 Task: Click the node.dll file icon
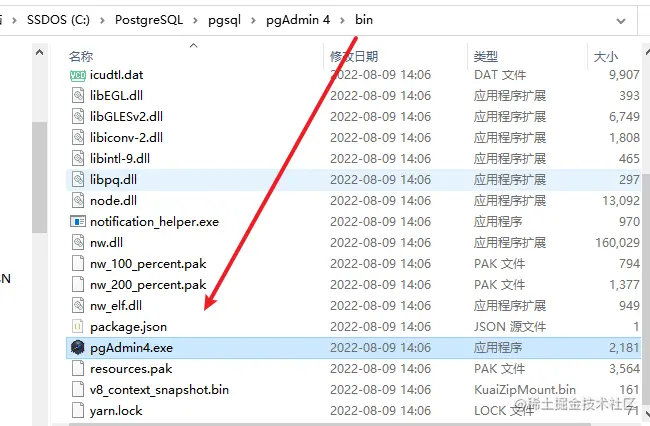tap(78, 201)
